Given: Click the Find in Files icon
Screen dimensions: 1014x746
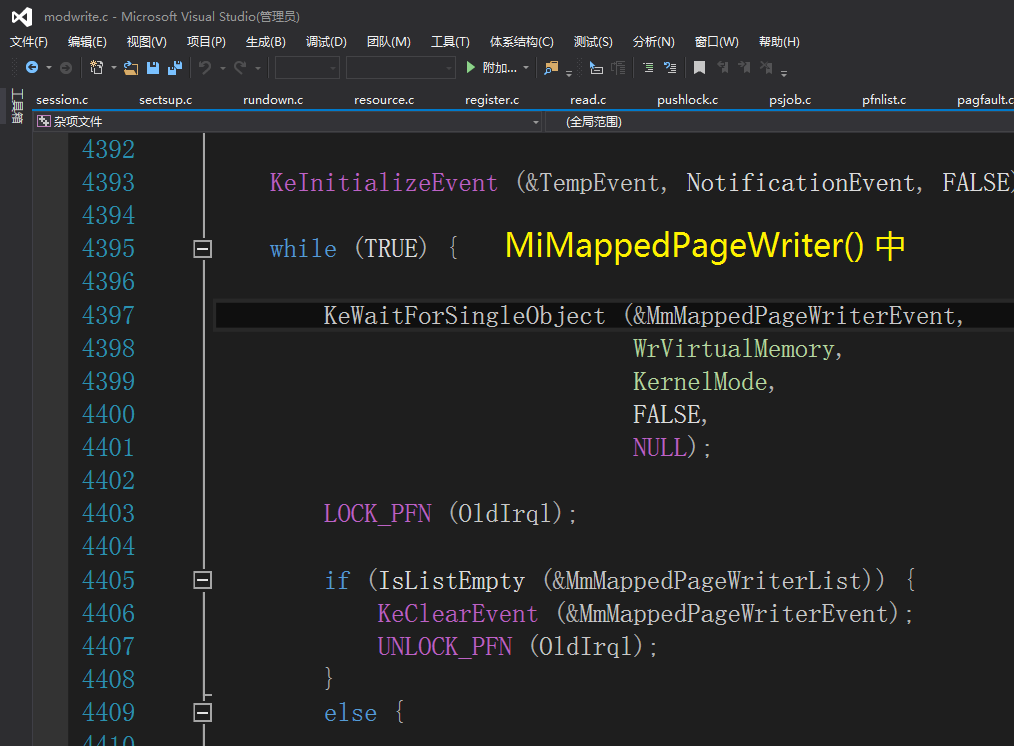Looking at the screenshot, I should pyautogui.click(x=551, y=68).
